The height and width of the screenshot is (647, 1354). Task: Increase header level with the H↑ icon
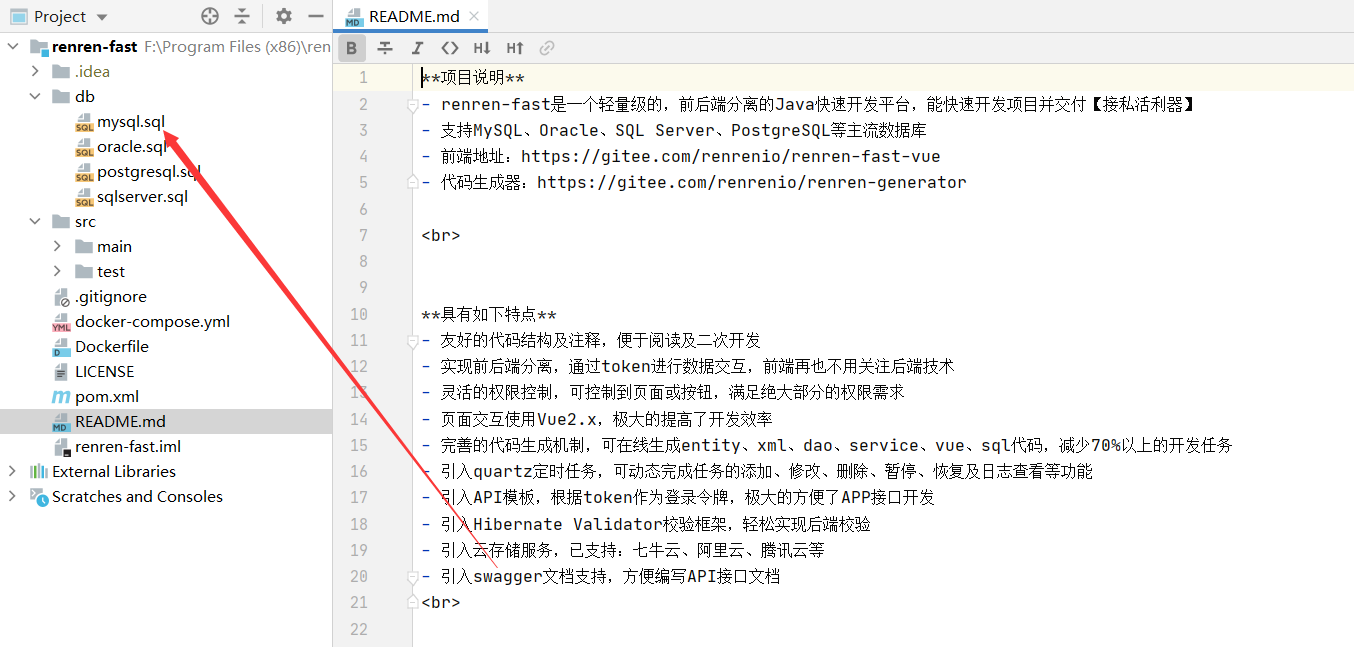coord(515,48)
